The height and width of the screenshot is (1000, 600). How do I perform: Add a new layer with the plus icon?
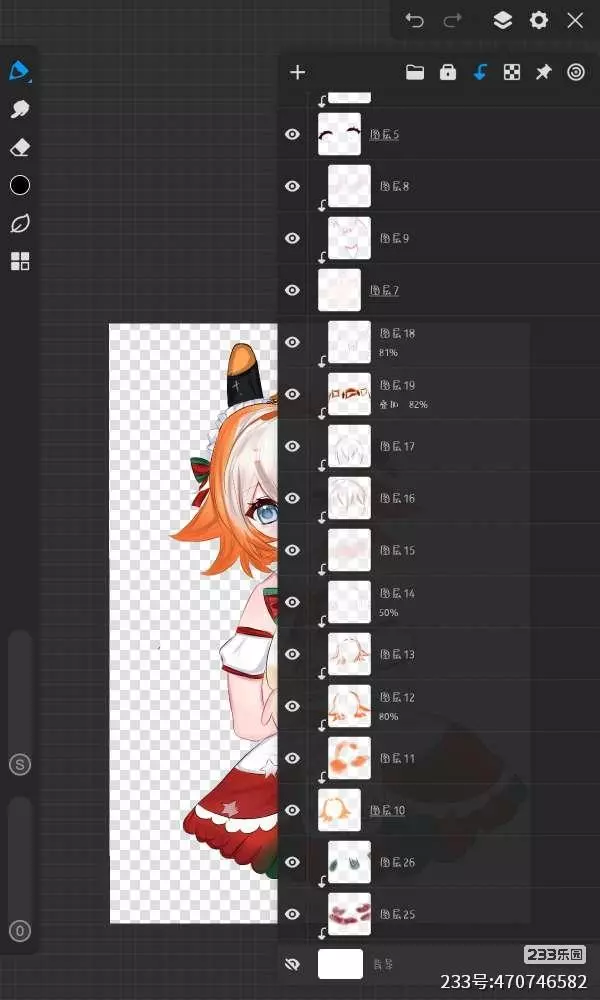tap(298, 72)
